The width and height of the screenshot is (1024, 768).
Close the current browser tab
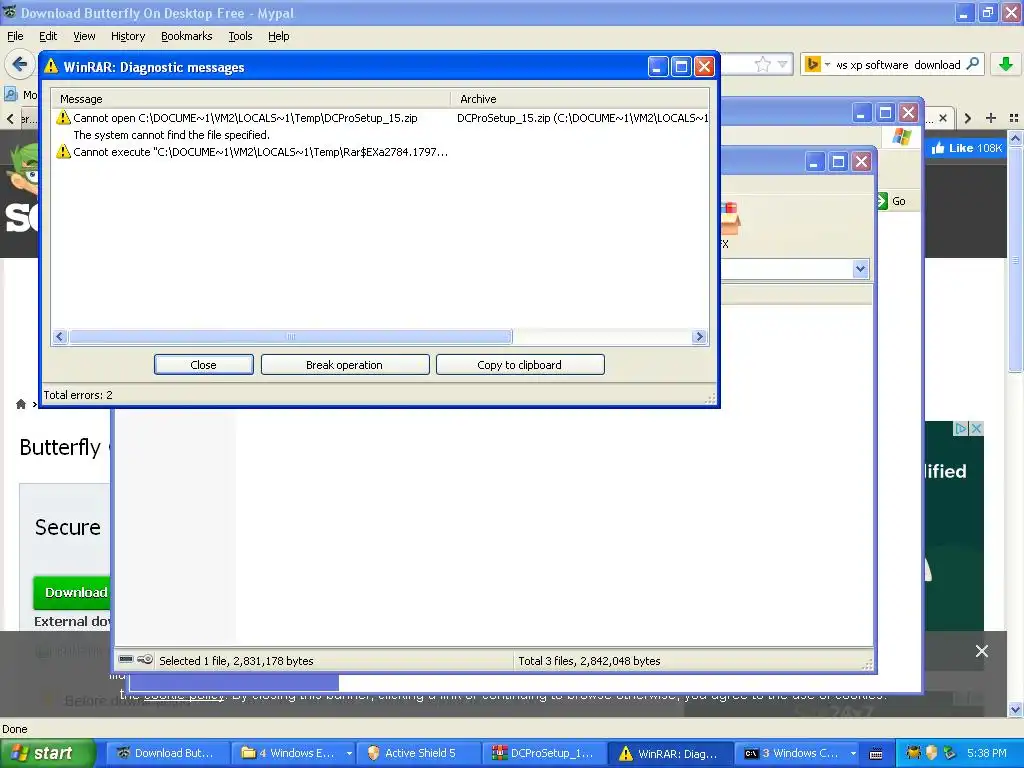coord(942,118)
